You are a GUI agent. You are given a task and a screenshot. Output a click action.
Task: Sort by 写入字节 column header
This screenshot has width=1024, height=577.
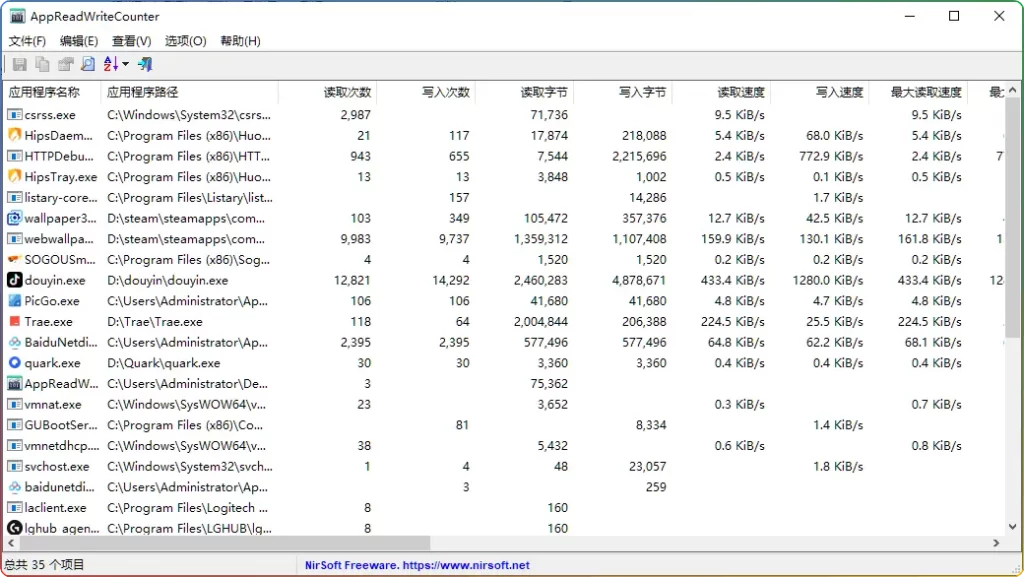coord(623,92)
